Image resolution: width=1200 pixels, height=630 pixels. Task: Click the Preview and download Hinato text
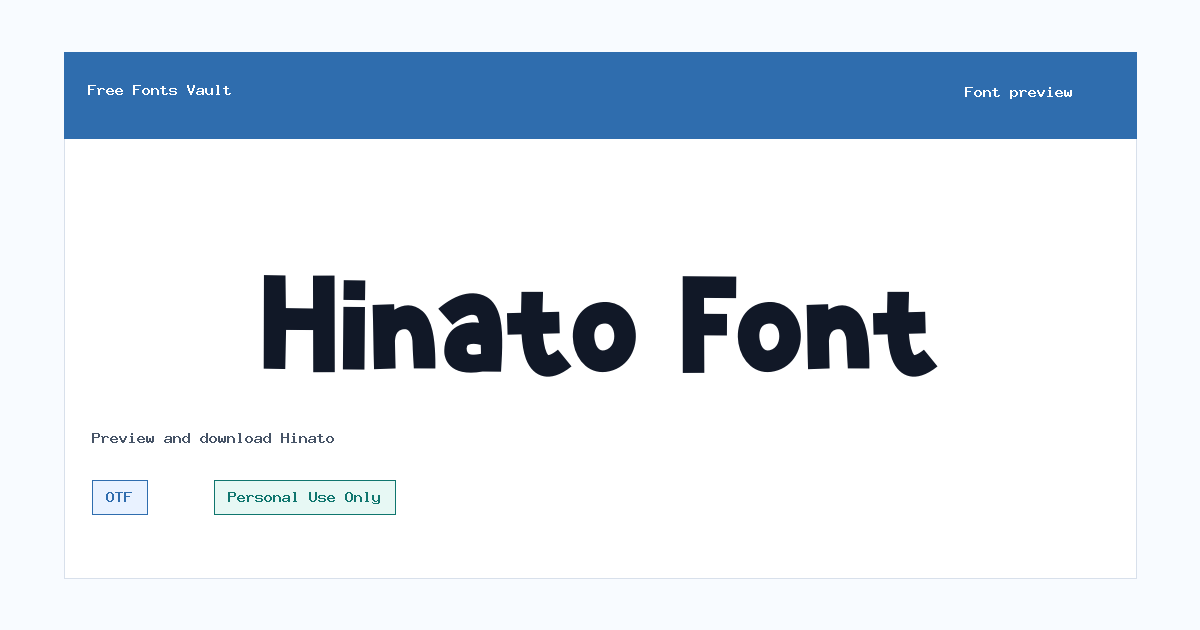[213, 438]
